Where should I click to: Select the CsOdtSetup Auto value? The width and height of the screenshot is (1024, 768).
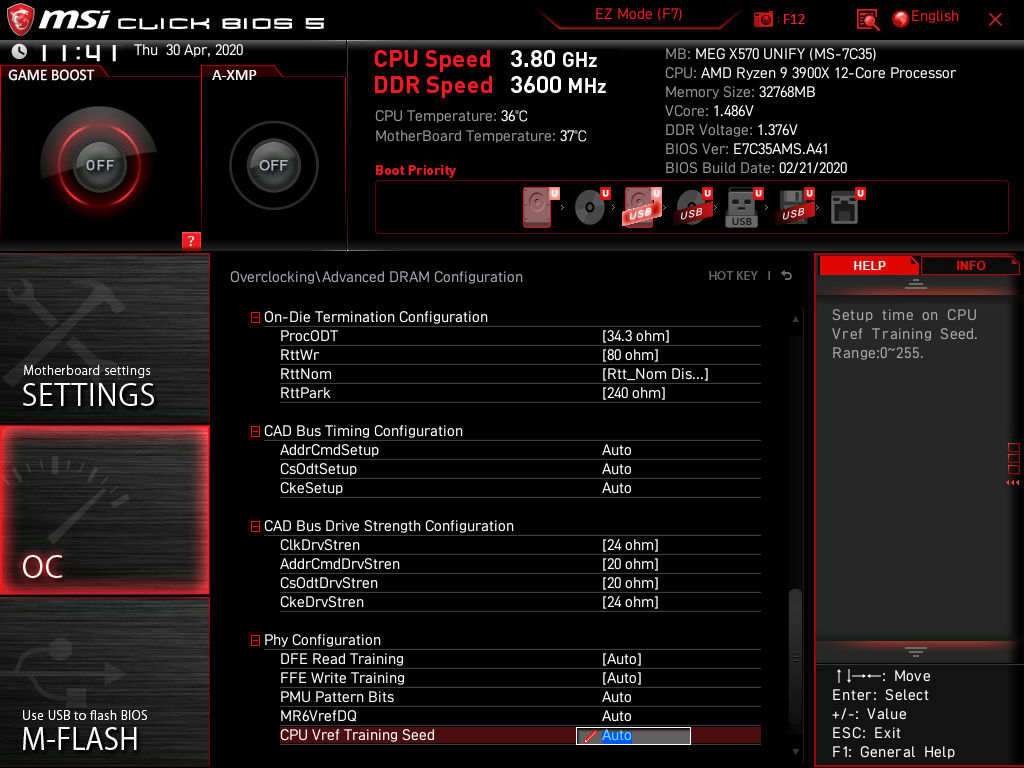tap(616, 469)
